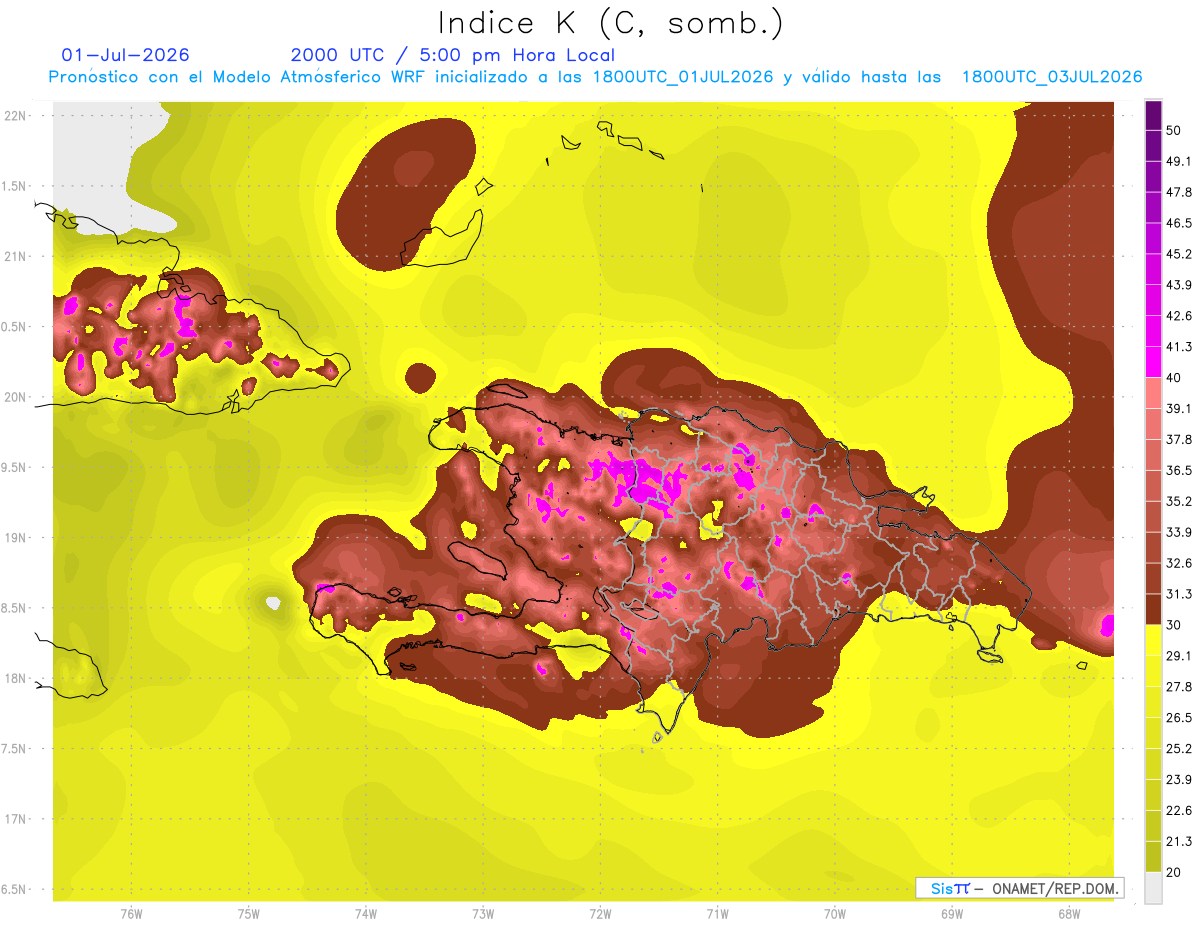Click the '19N' latitude axis label
This screenshot has height=927, width=1200.
[15, 537]
